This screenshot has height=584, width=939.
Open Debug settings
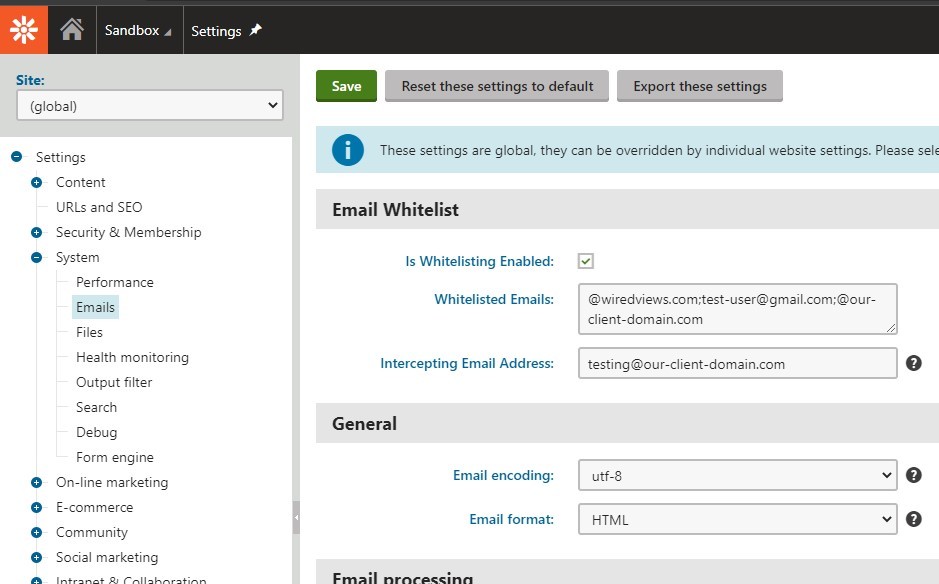[96, 432]
